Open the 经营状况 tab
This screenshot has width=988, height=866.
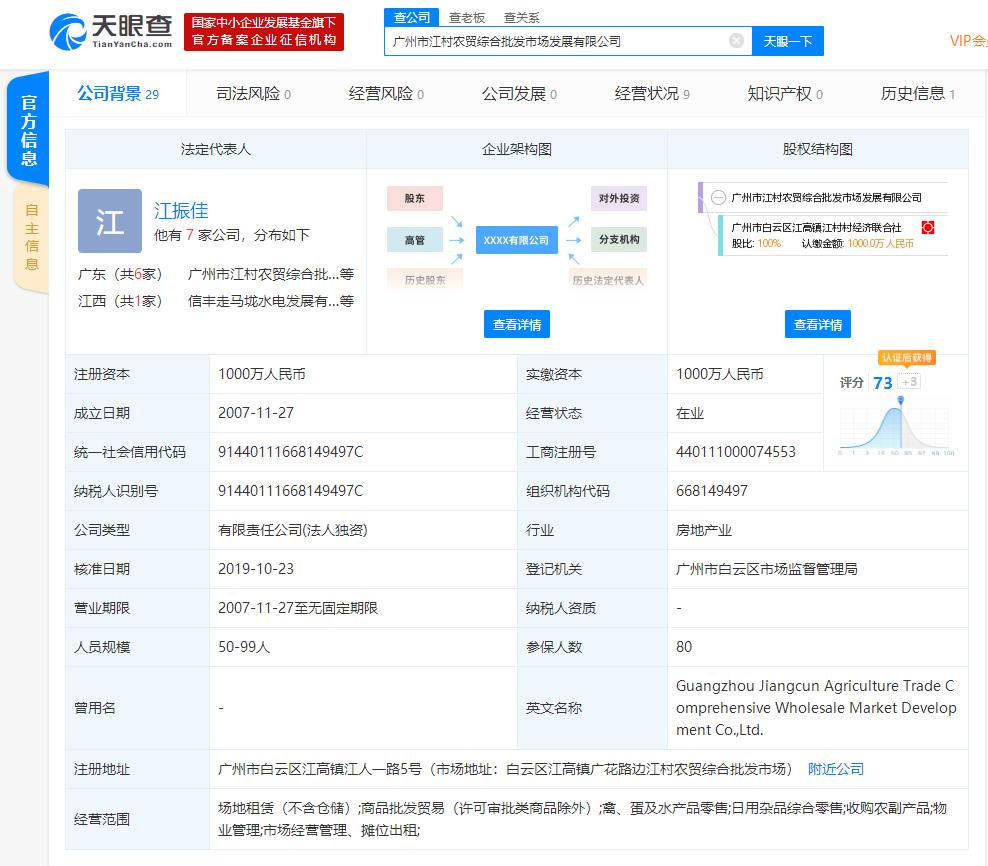click(x=652, y=94)
